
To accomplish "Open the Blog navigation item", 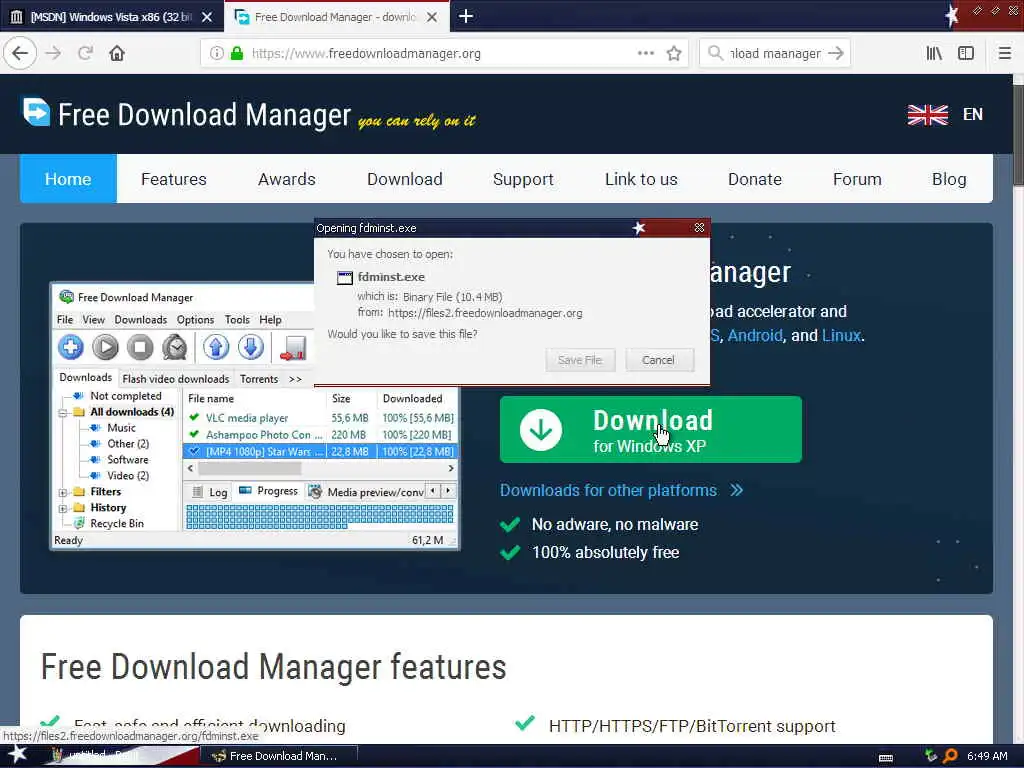I will point(949,179).
